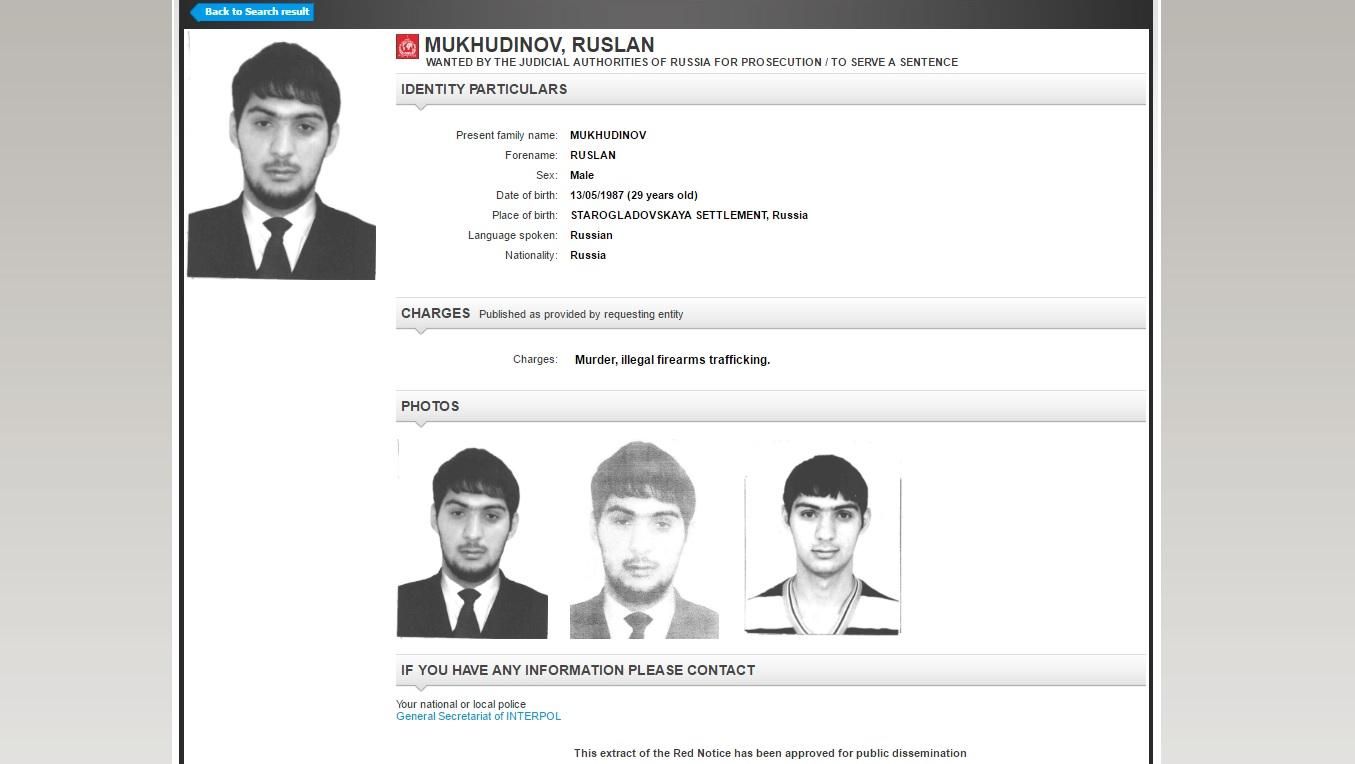Click the pointer triangle under Photos header
This screenshot has height=764, width=1355.
[x=420, y=425]
